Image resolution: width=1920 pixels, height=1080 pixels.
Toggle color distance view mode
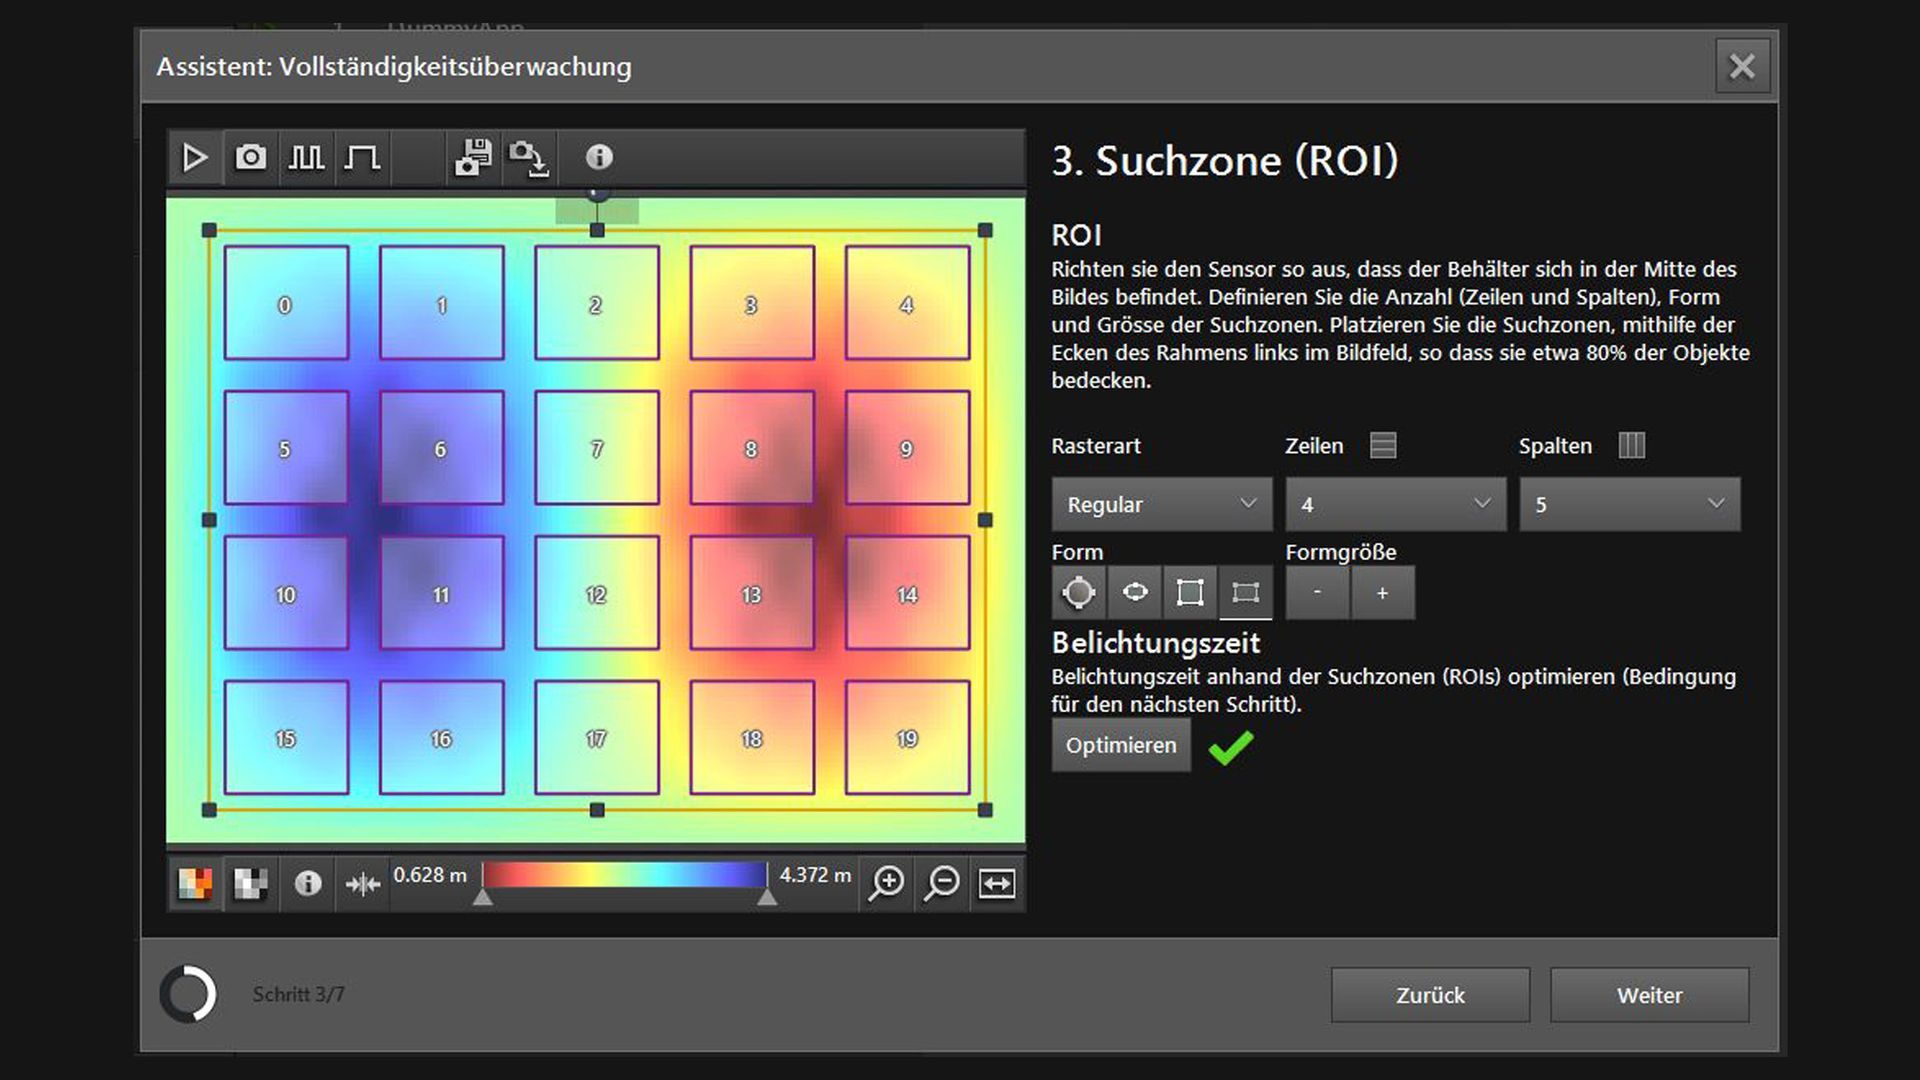pos(195,883)
